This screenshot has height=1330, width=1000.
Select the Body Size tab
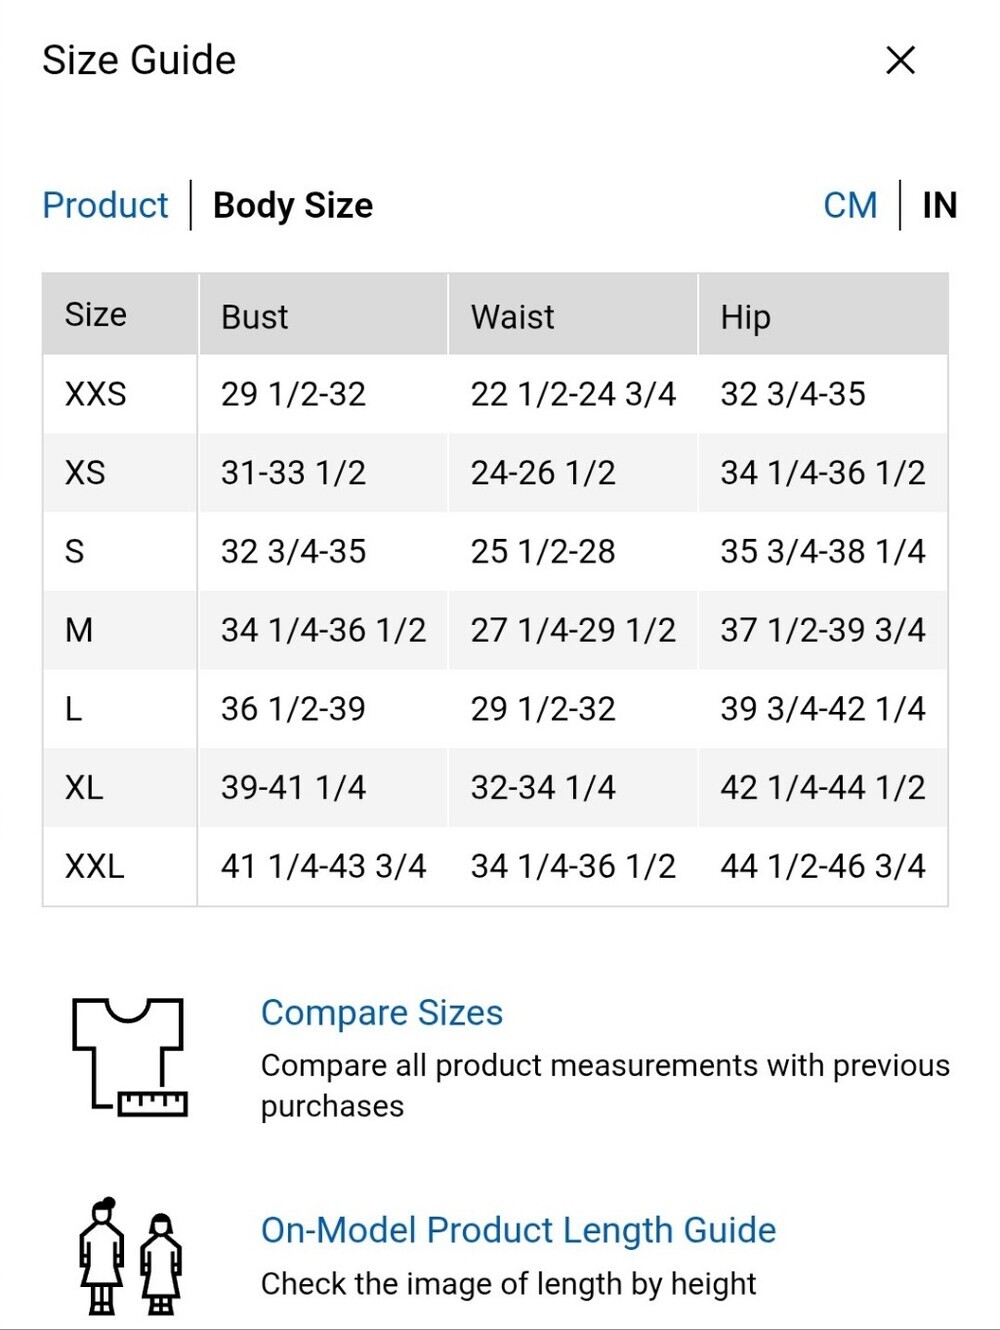click(293, 205)
